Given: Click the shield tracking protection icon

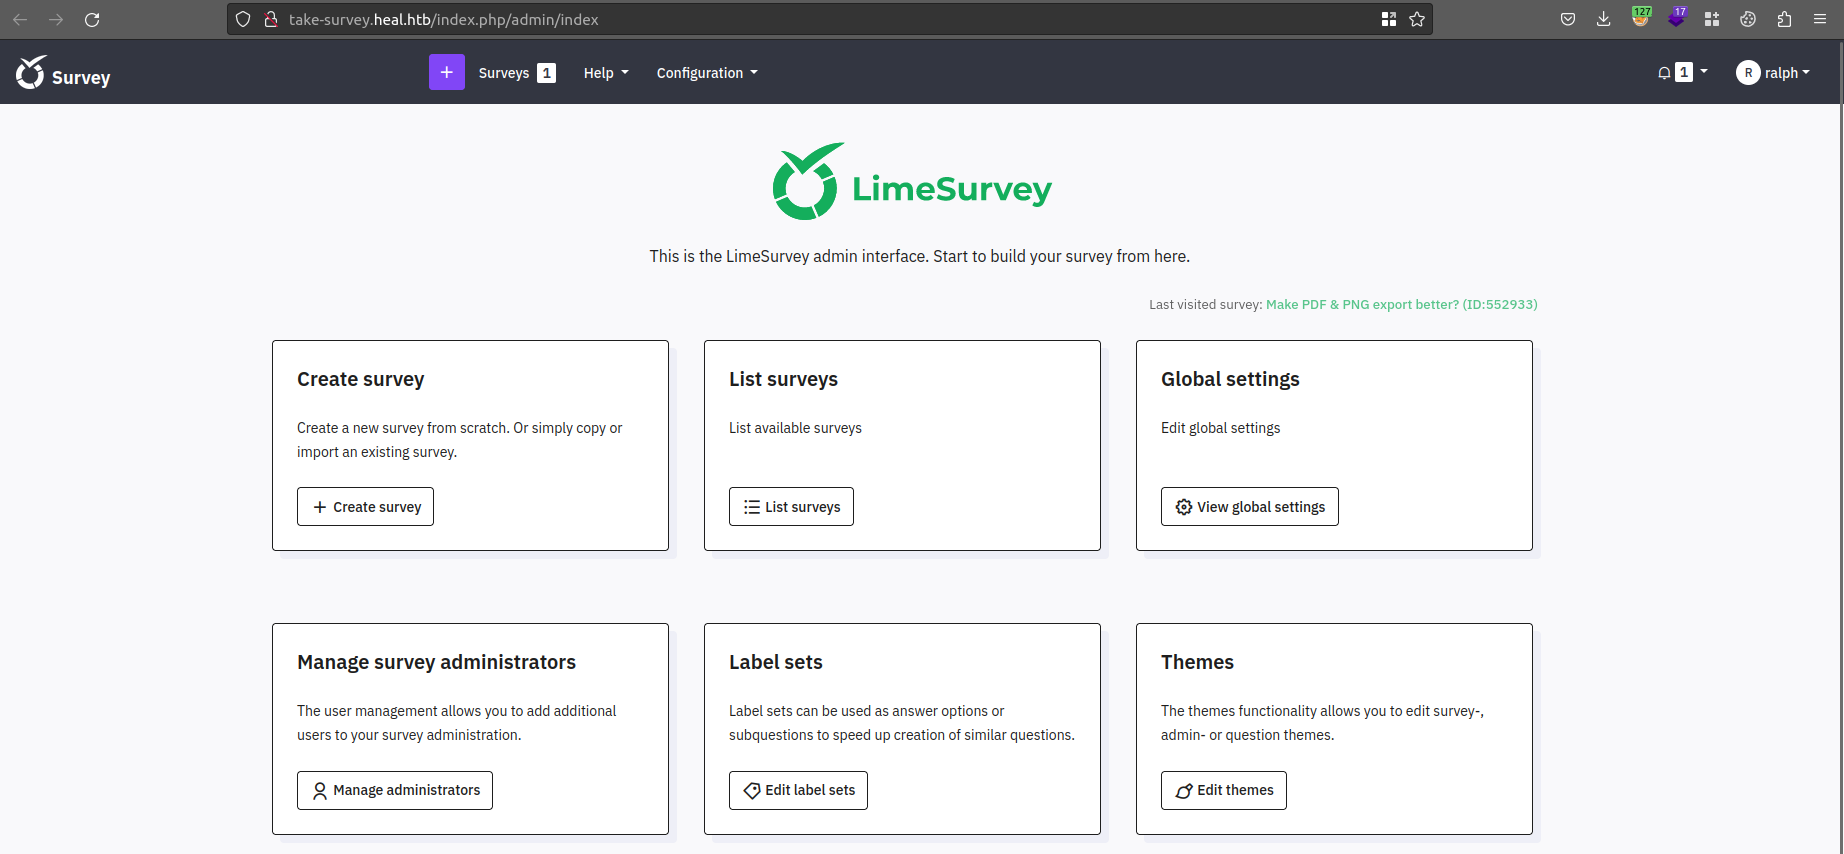Looking at the screenshot, I should pos(243,19).
